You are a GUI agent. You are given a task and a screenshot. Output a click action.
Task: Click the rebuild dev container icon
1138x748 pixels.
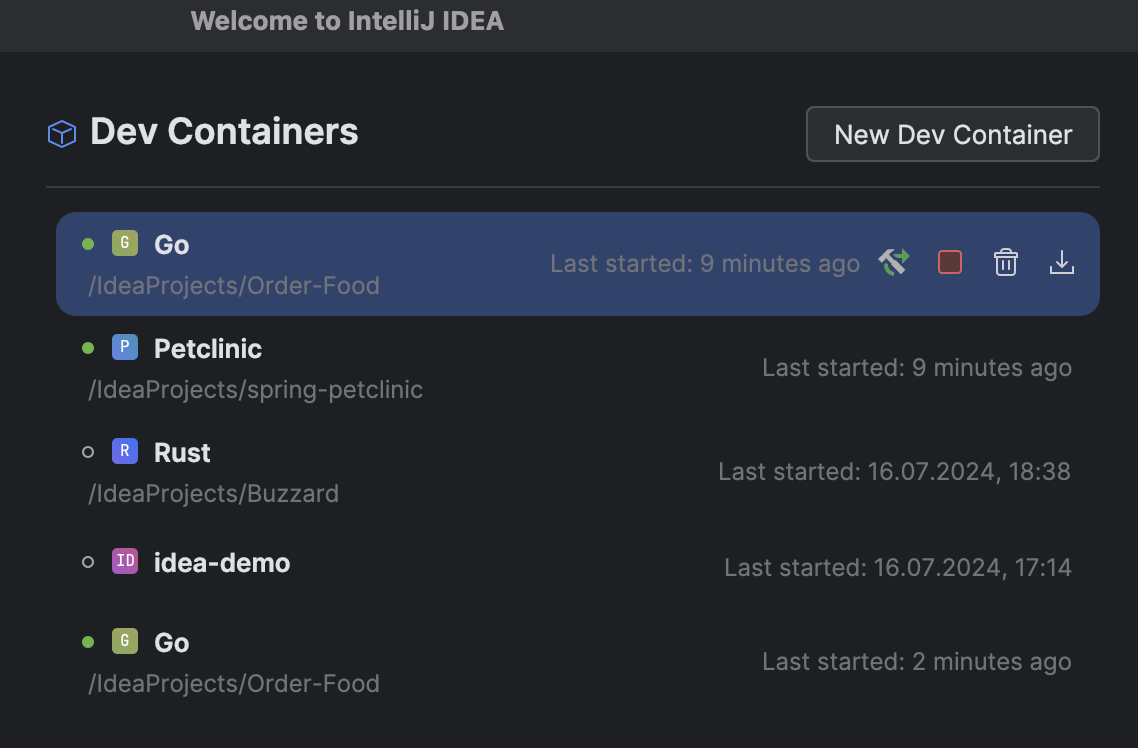893,262
